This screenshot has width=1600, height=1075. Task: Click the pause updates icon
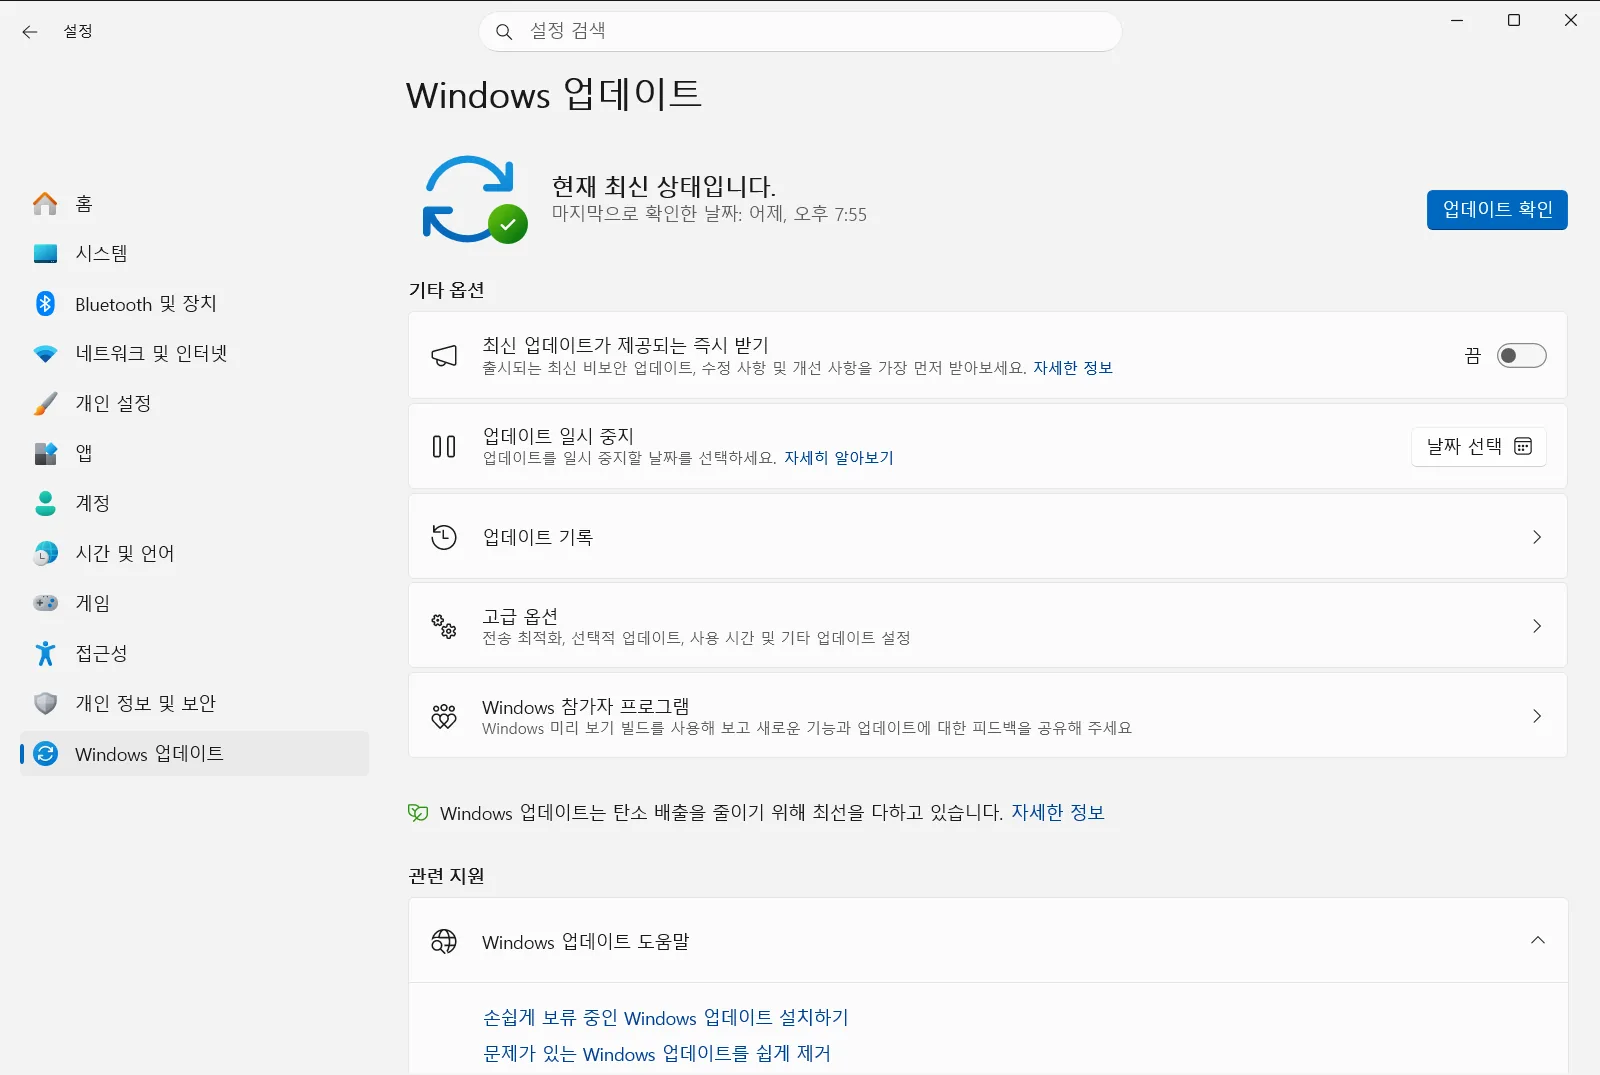[444, 447]
